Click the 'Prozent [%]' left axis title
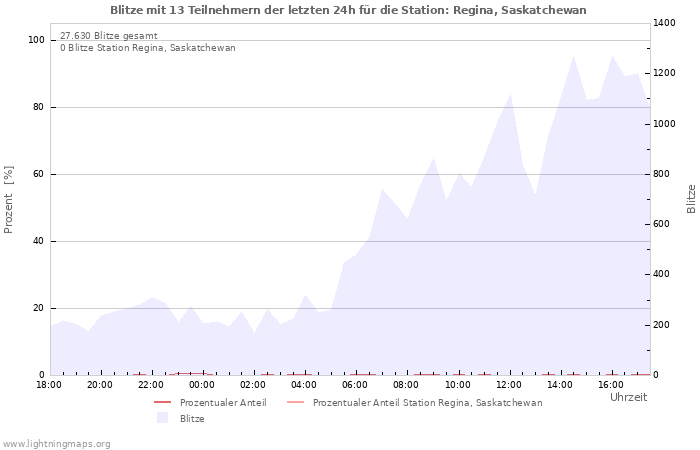The image size is (700, 450). click(x=9, y=200)
